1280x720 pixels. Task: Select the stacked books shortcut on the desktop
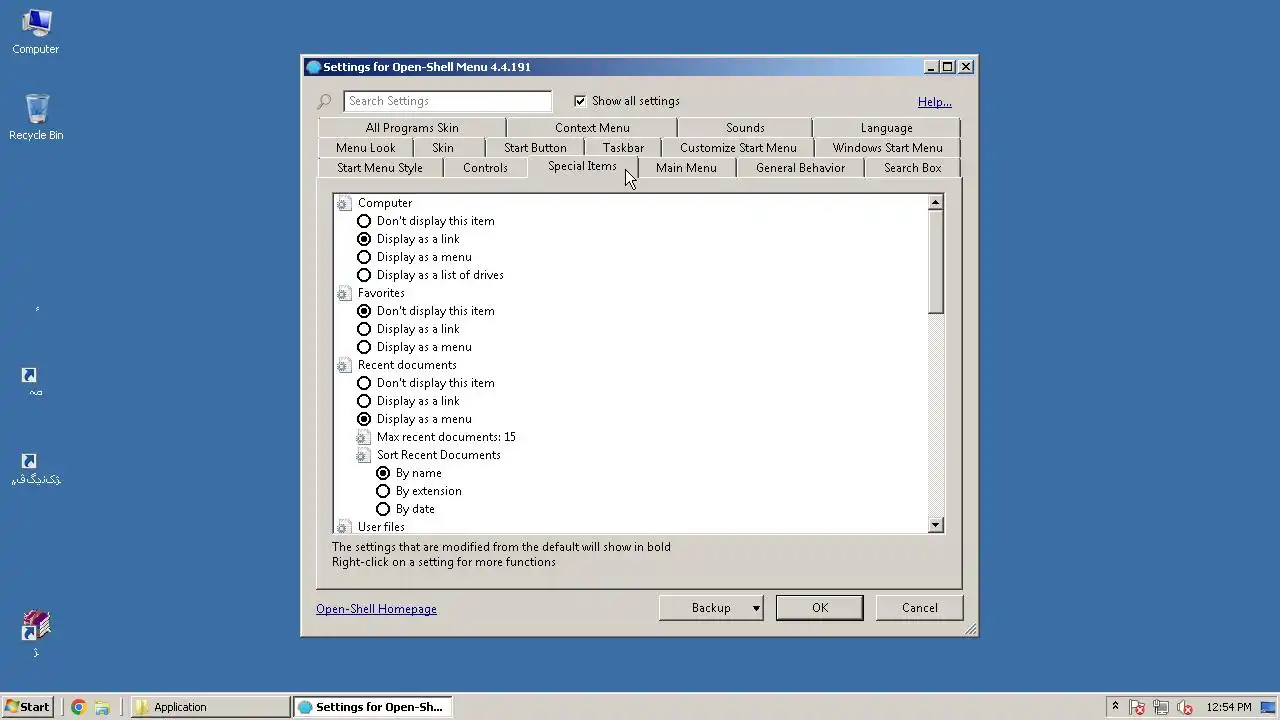pos(36,634)
